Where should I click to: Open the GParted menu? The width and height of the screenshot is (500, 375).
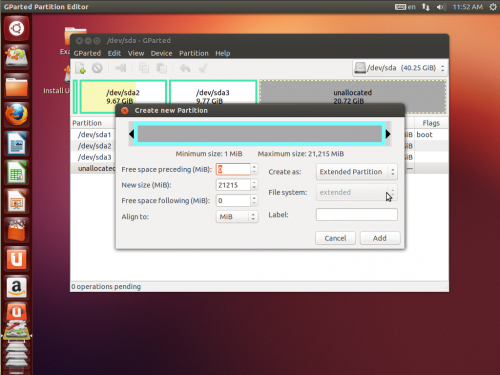coord(87,53)
